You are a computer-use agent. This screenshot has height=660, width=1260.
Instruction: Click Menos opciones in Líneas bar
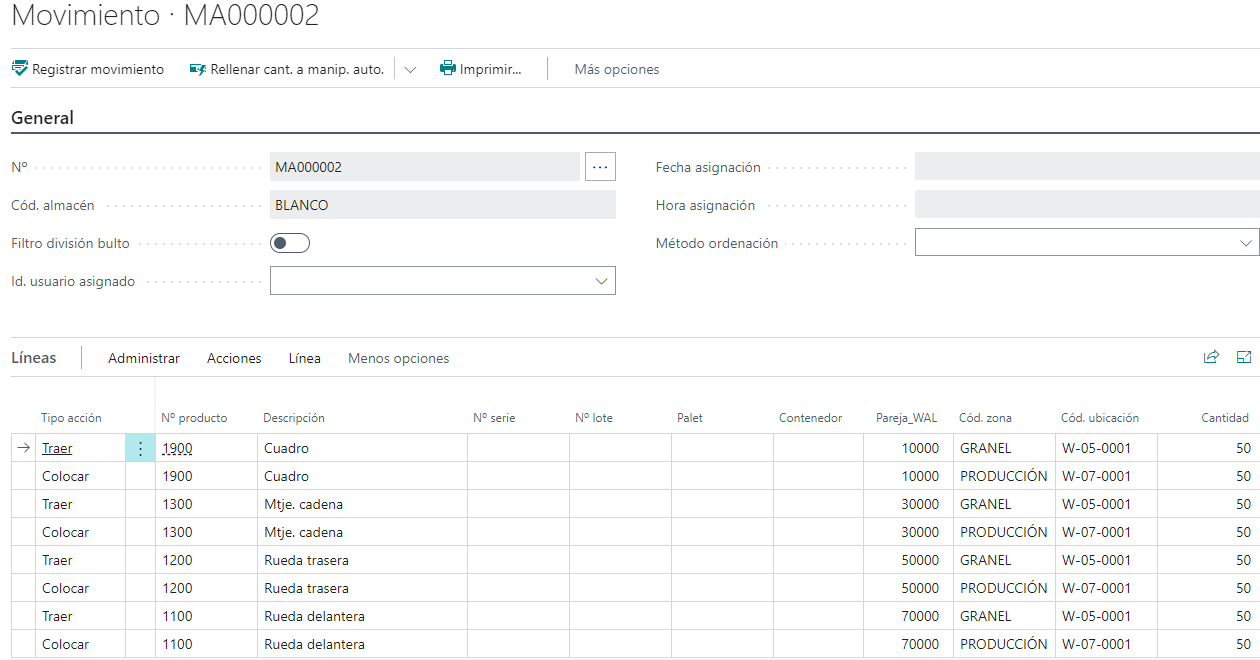[398, 358]
